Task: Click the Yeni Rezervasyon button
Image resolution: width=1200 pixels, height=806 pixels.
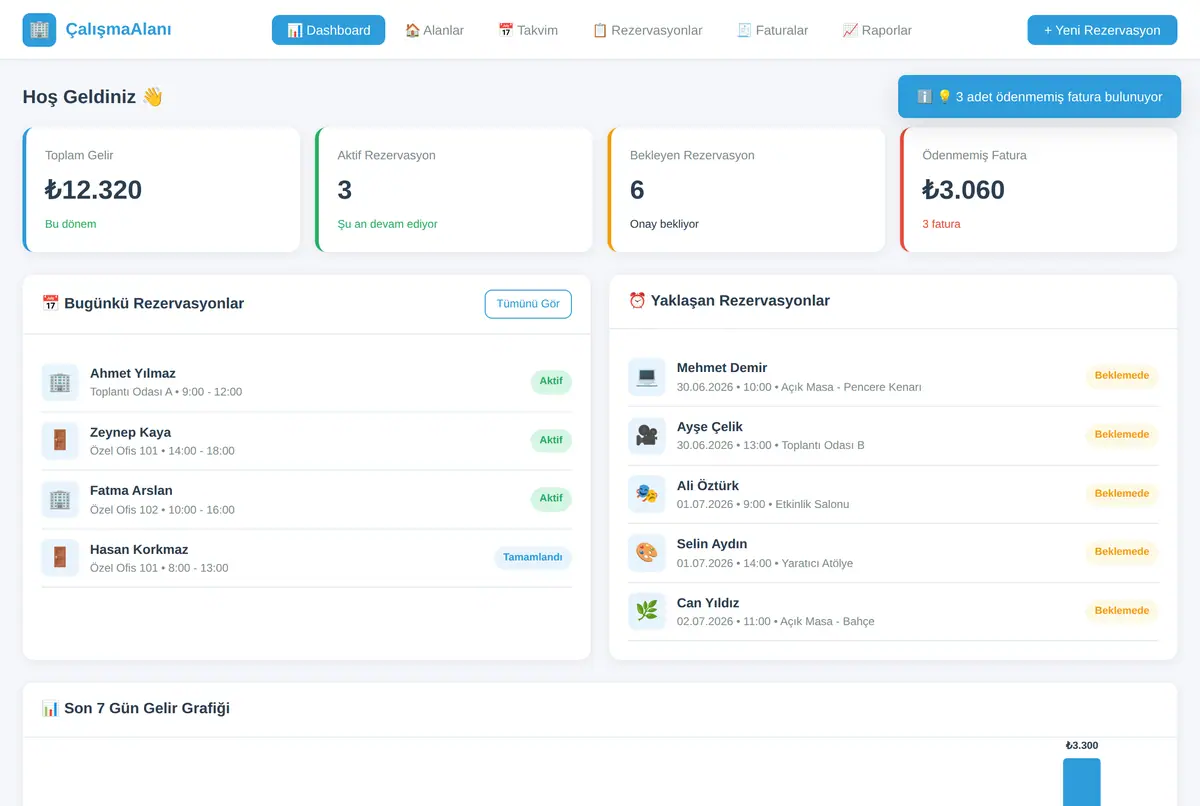Action: [x=1102, y=30]
